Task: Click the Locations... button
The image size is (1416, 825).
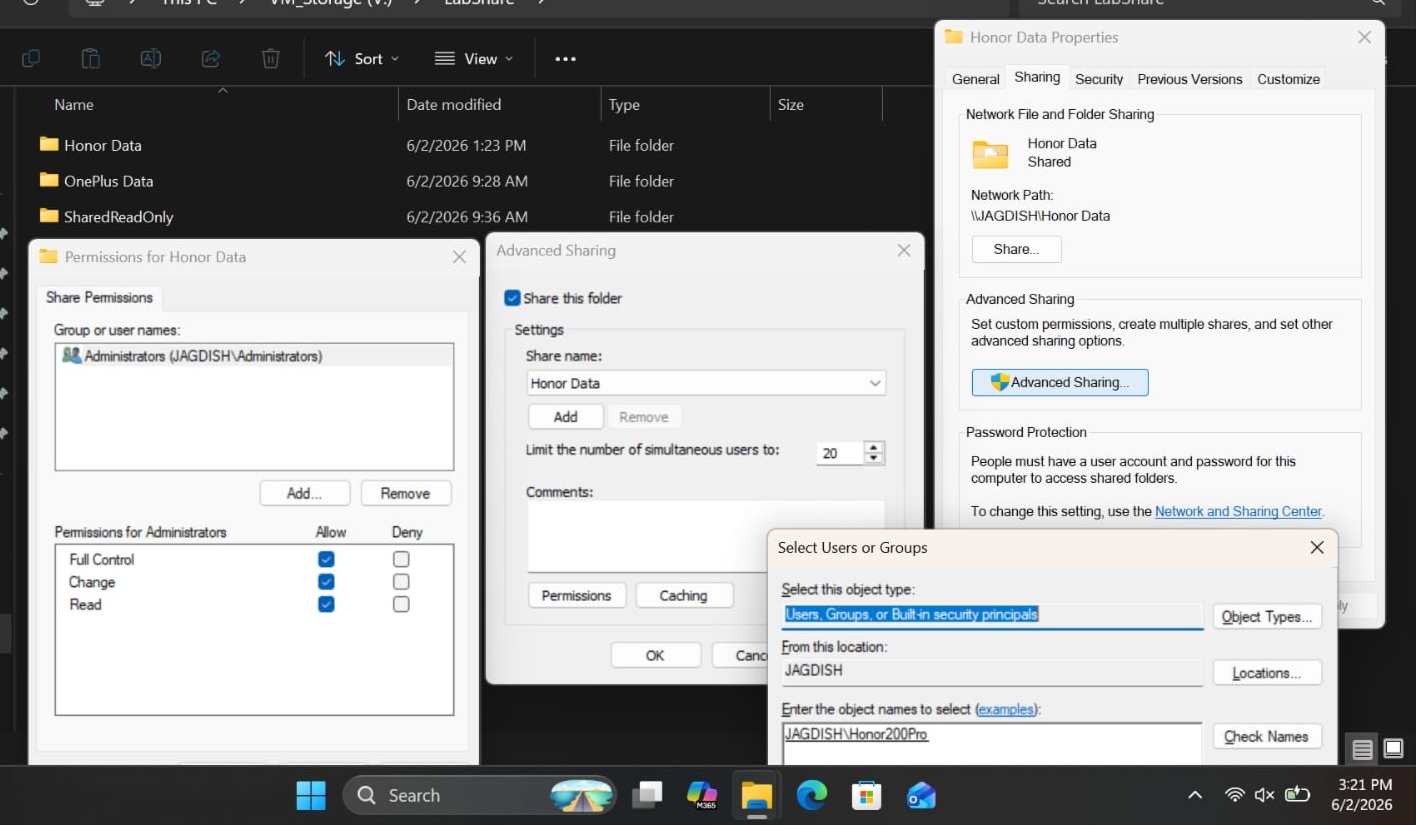Action: (1267, 673)
